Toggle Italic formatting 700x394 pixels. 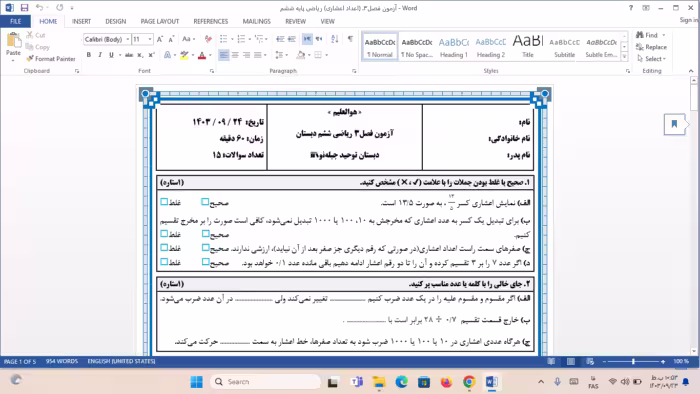[100, 55]
